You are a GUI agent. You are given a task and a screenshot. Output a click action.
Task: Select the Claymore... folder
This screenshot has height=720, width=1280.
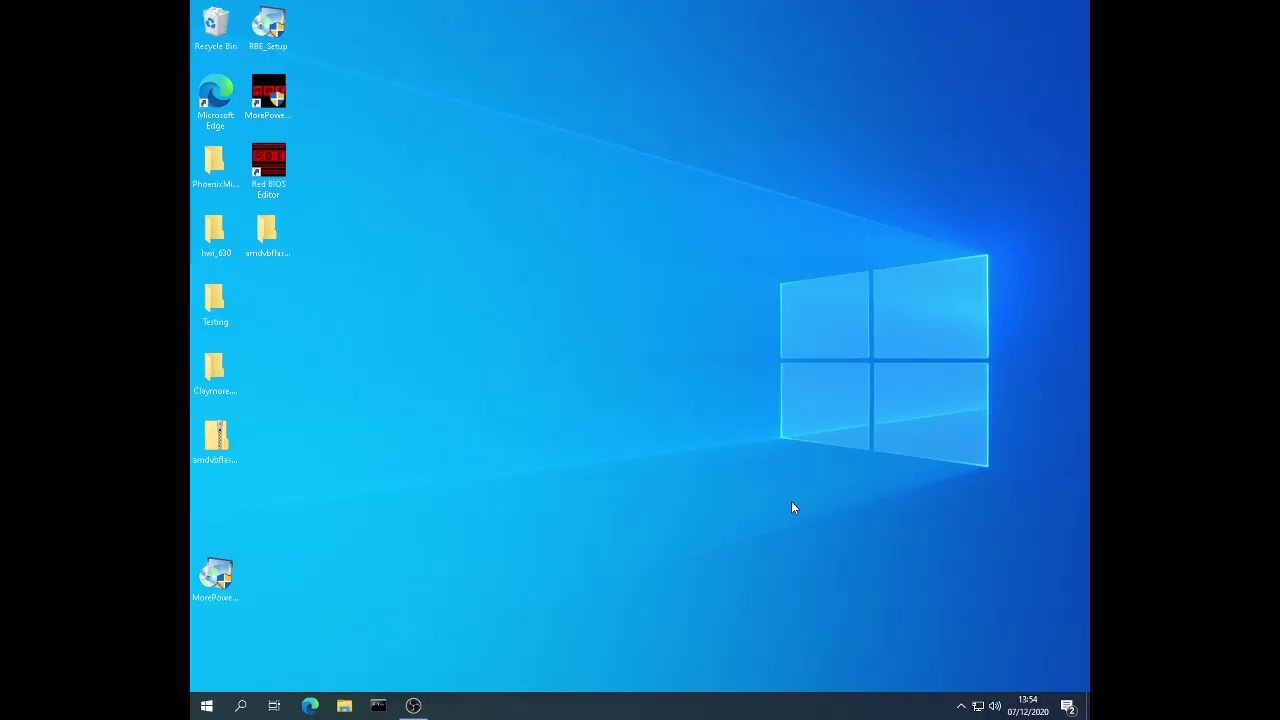(215, 373)
